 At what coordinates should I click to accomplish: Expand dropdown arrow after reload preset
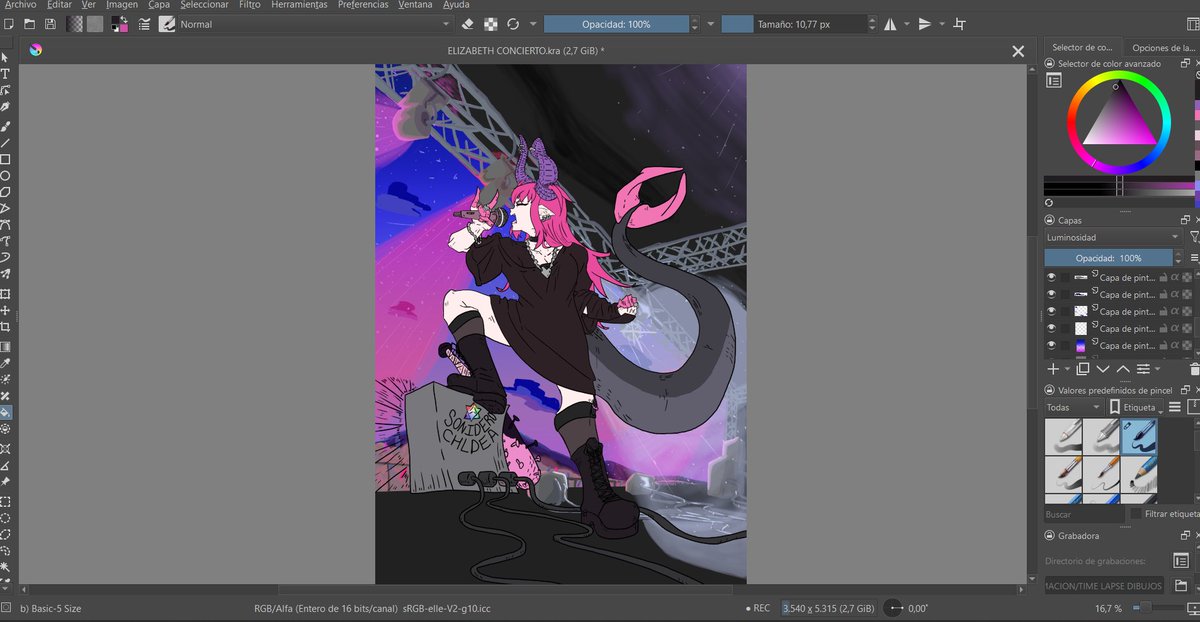pos(533,24)
